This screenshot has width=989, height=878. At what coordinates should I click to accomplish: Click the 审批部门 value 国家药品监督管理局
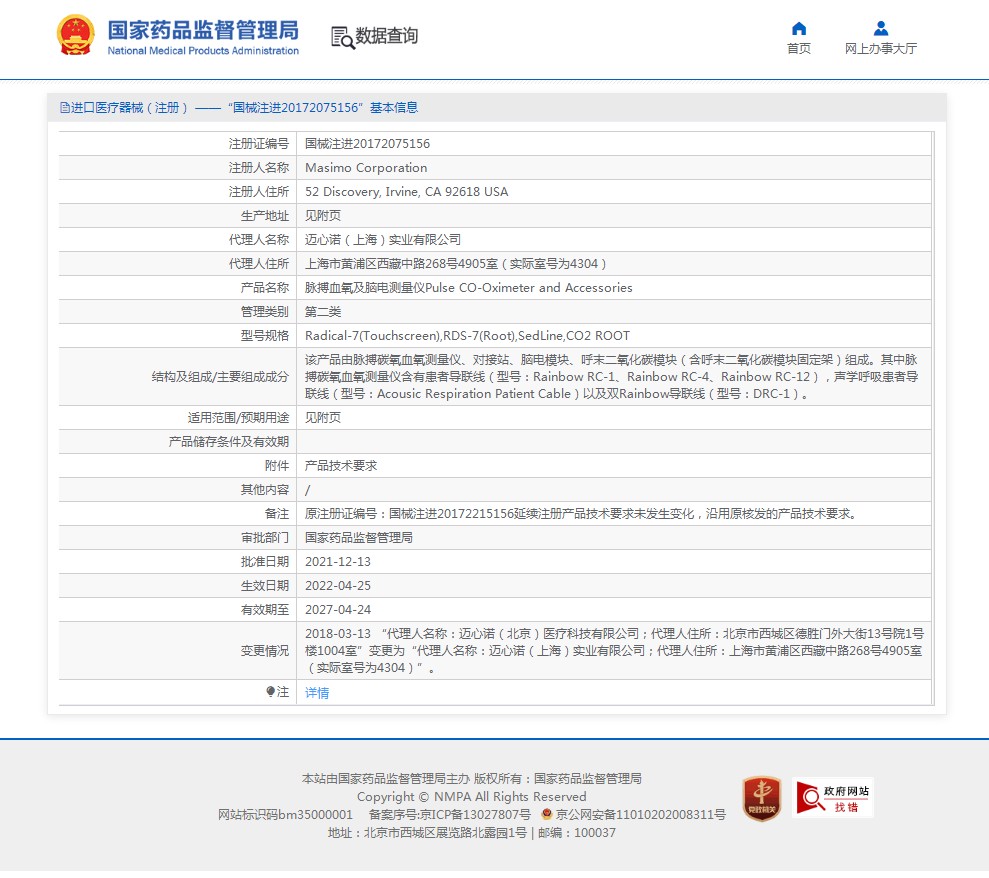tap(359, 537)
